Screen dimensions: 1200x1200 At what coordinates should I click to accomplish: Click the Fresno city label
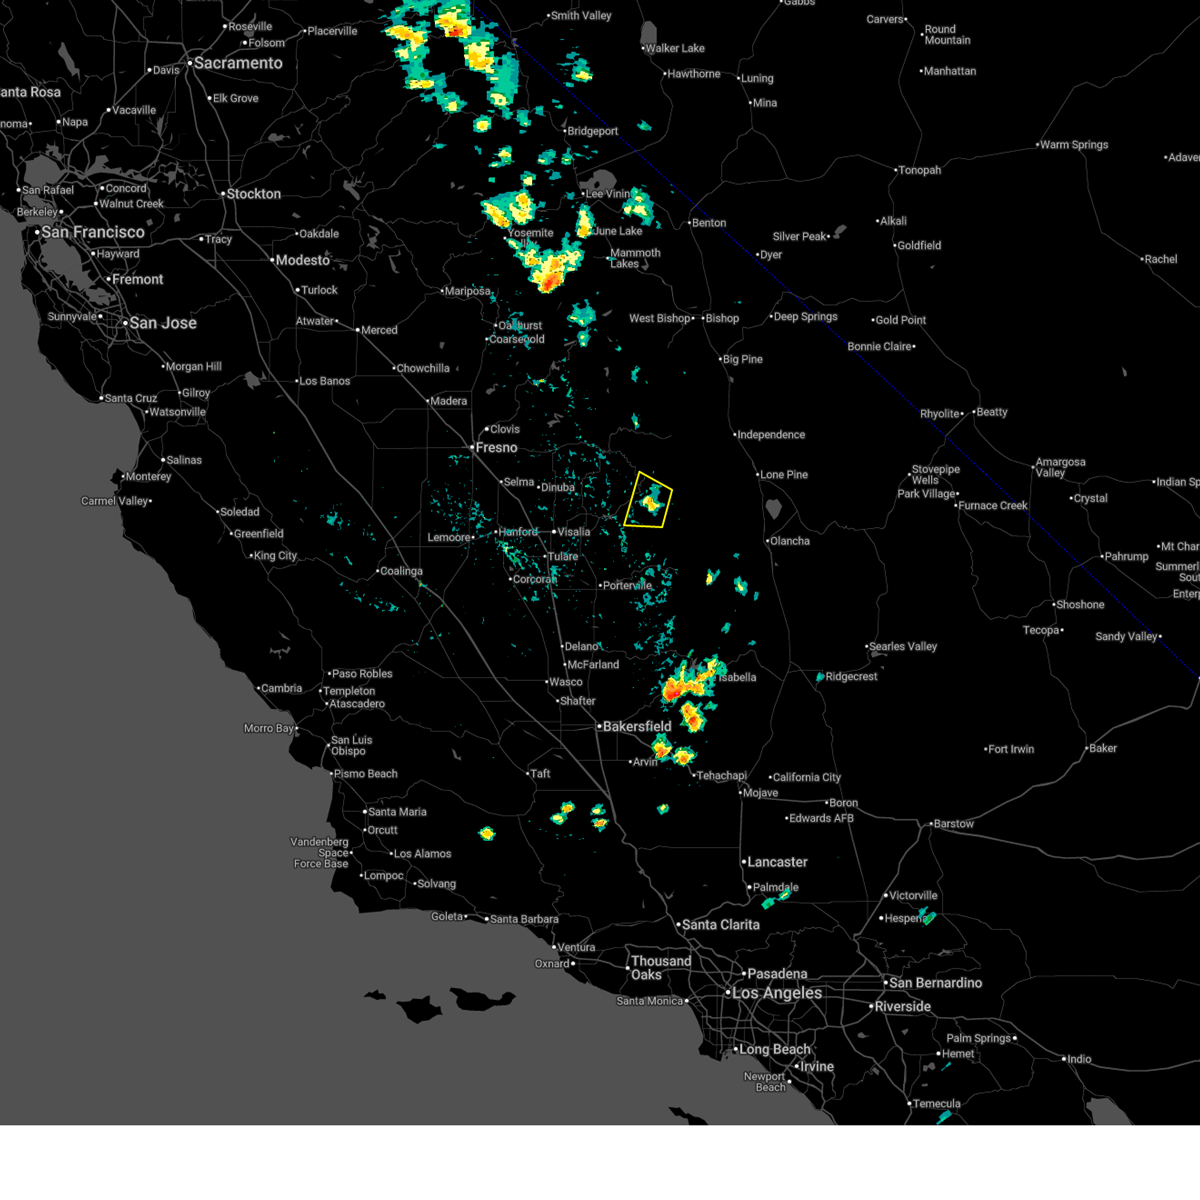pyautogui.click(x=497, y=448)
